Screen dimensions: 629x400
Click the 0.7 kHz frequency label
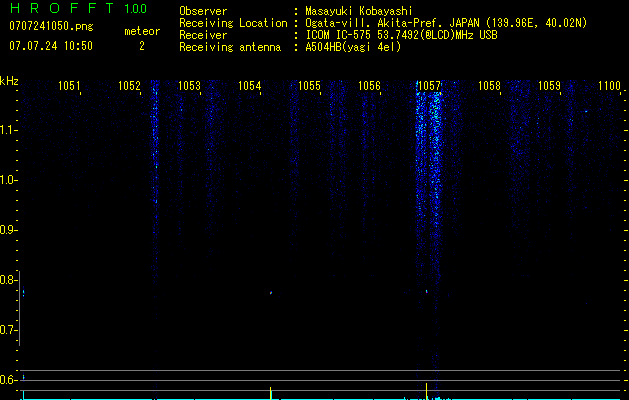click(8, 330)
